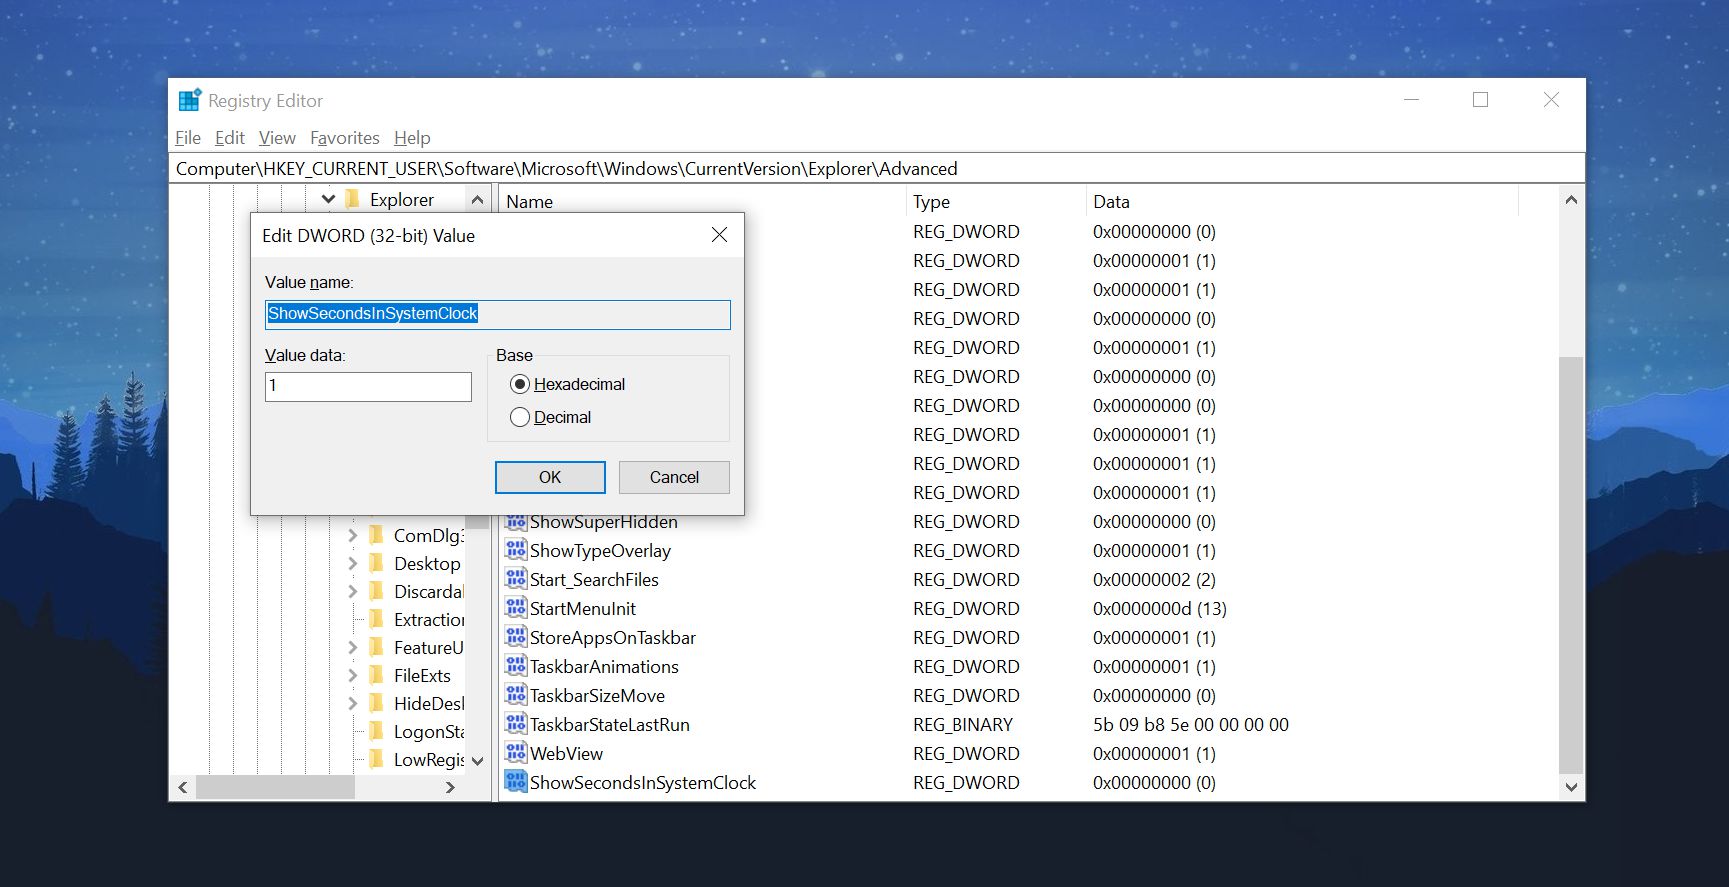This screenshot has width=1729, height=887.
Task: Click the Value name field
Action: pyautogui.click(x=498, y=314)
